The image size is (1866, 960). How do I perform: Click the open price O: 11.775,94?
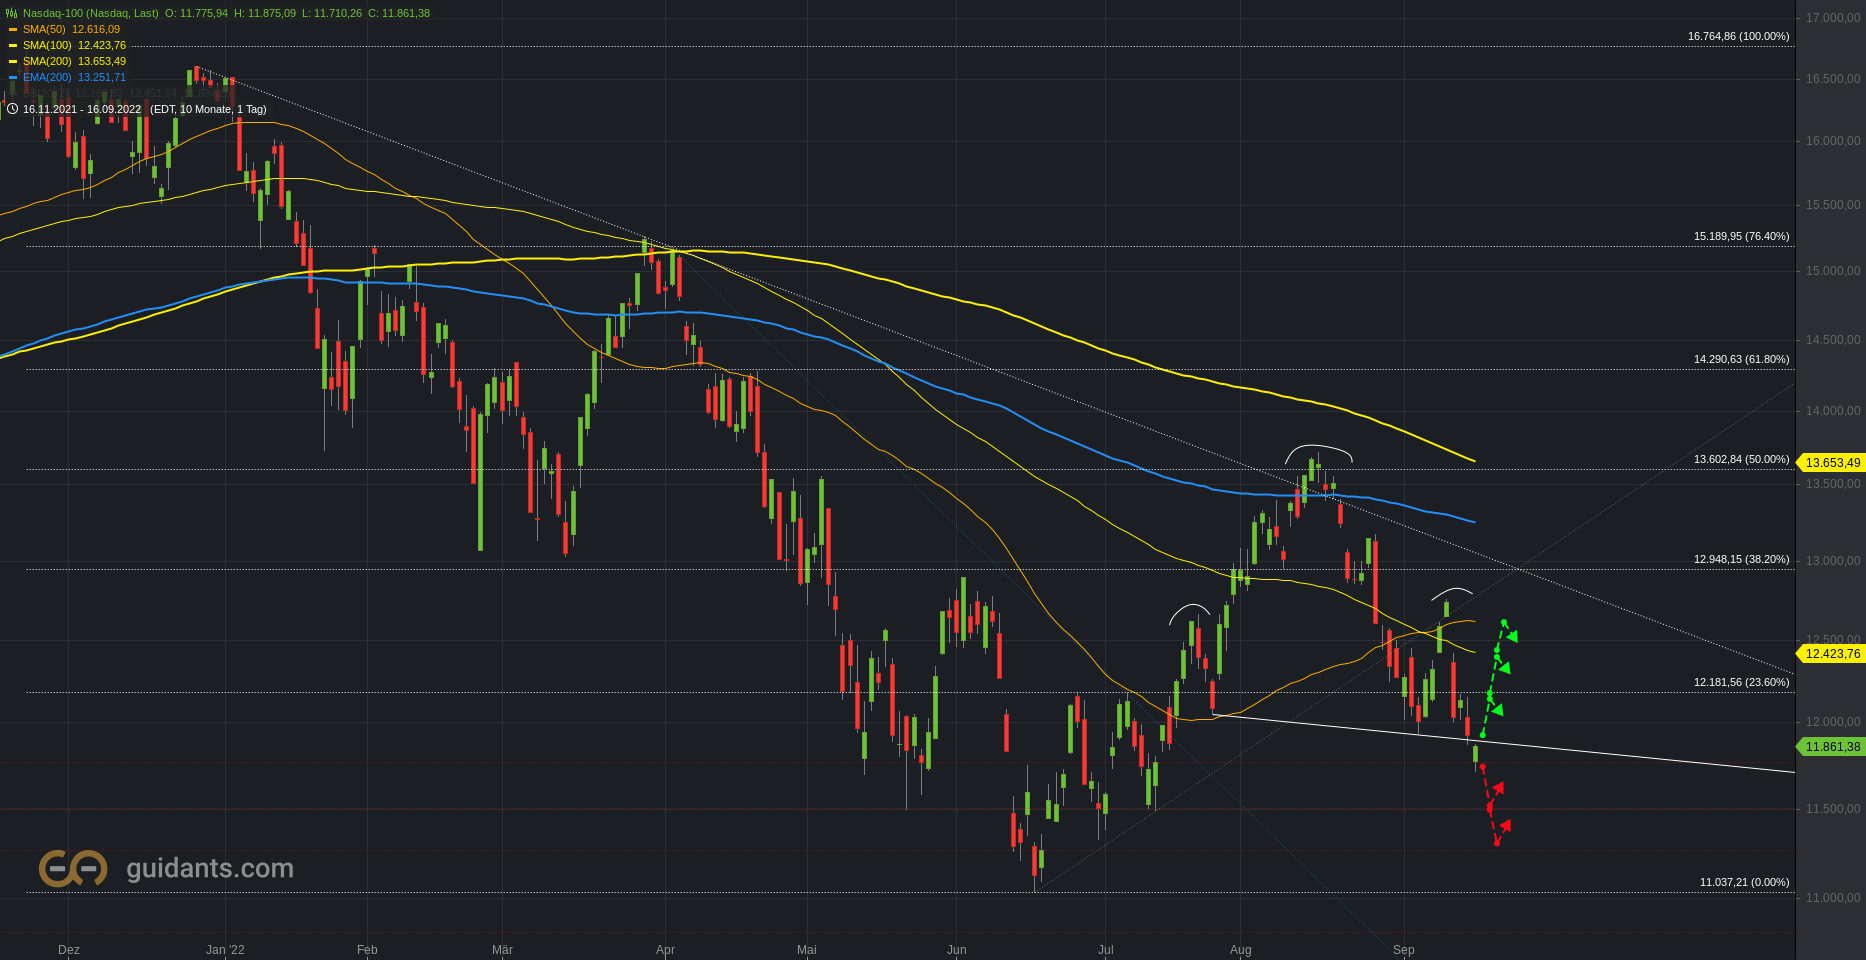196,13
